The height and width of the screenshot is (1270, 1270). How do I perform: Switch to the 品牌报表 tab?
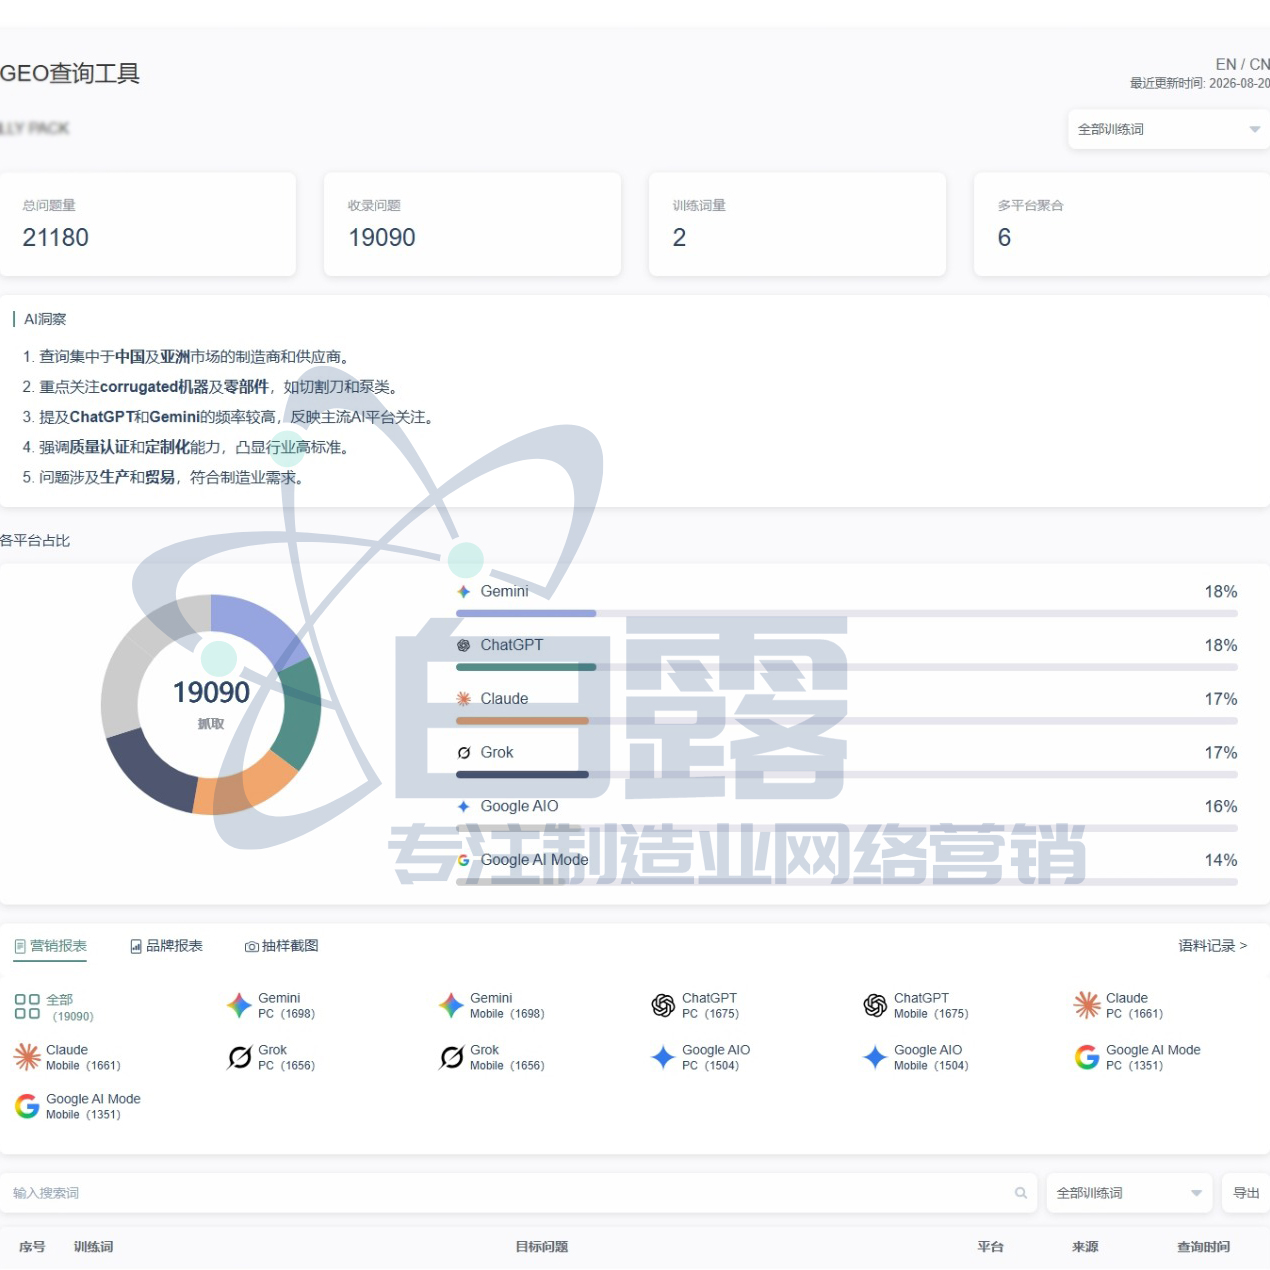point(166,946)
